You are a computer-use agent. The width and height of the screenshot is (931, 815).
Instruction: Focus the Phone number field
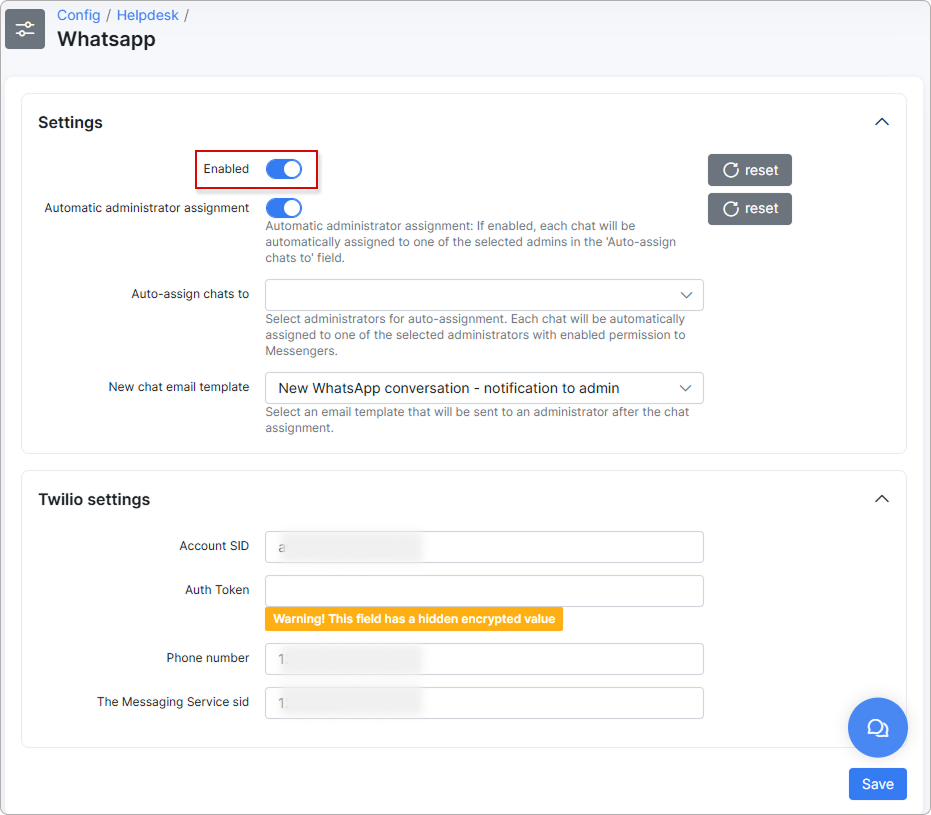484,659
